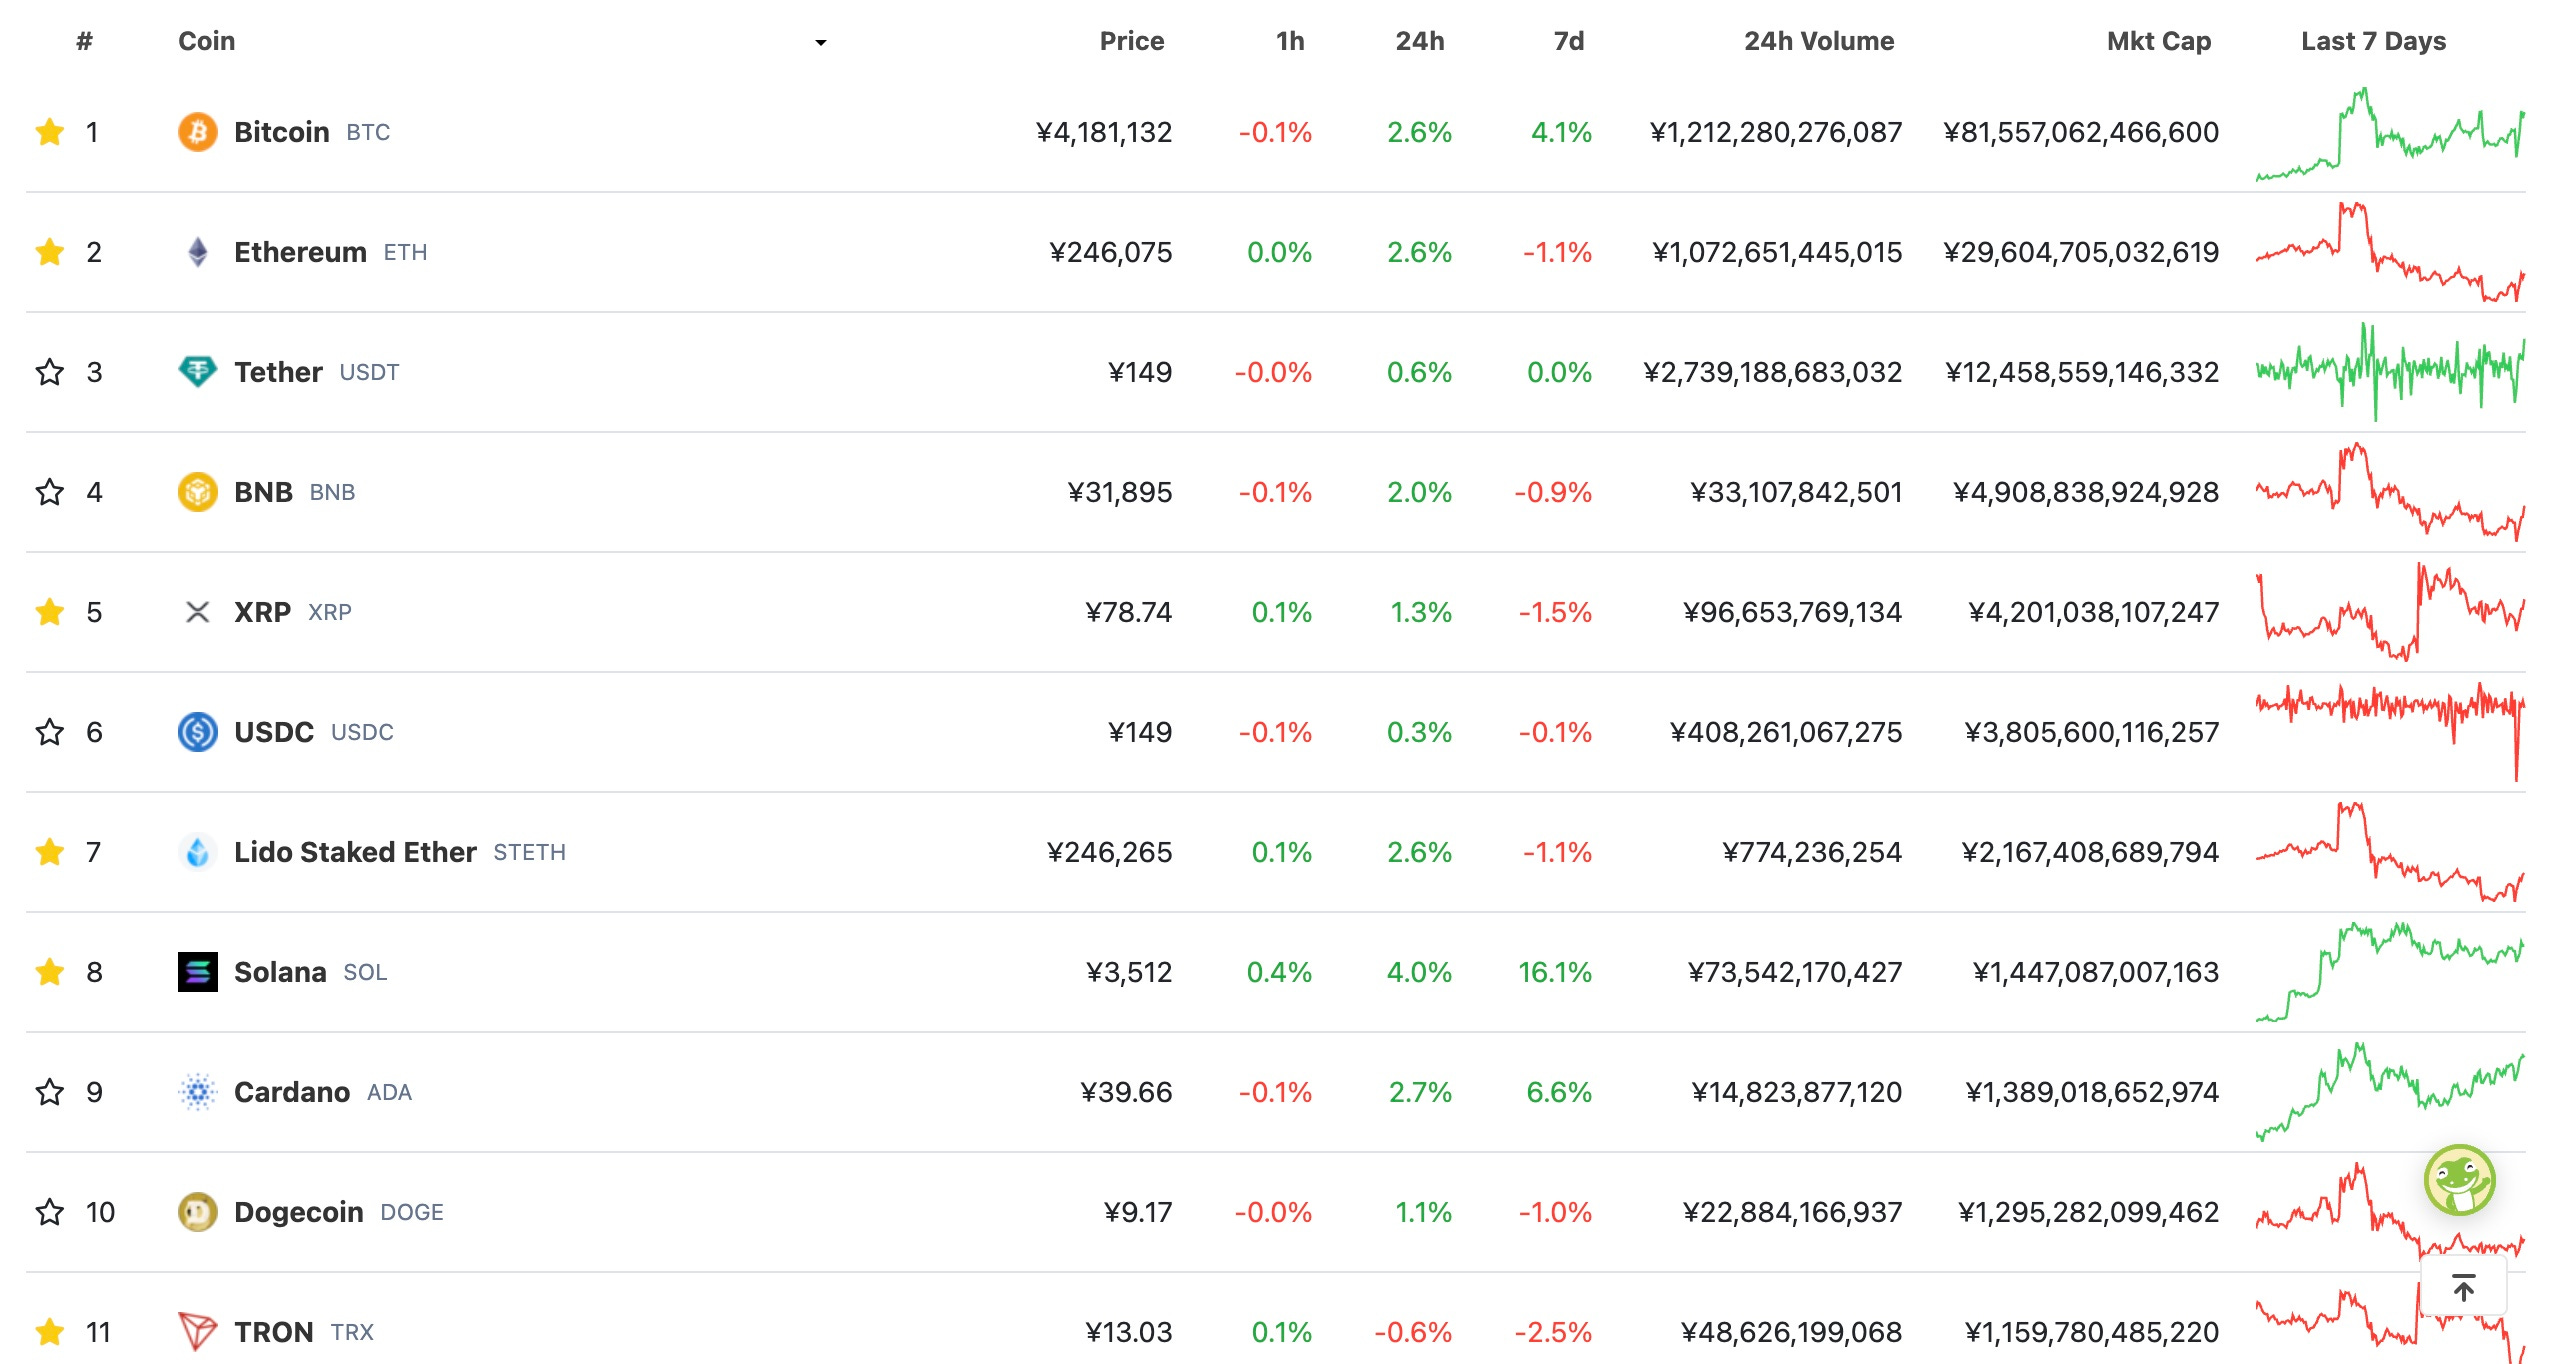Click Ethereum's 7-day sparkline chart
2556x1364 pixels.
pyautogui.click(x=2390, y=252)
